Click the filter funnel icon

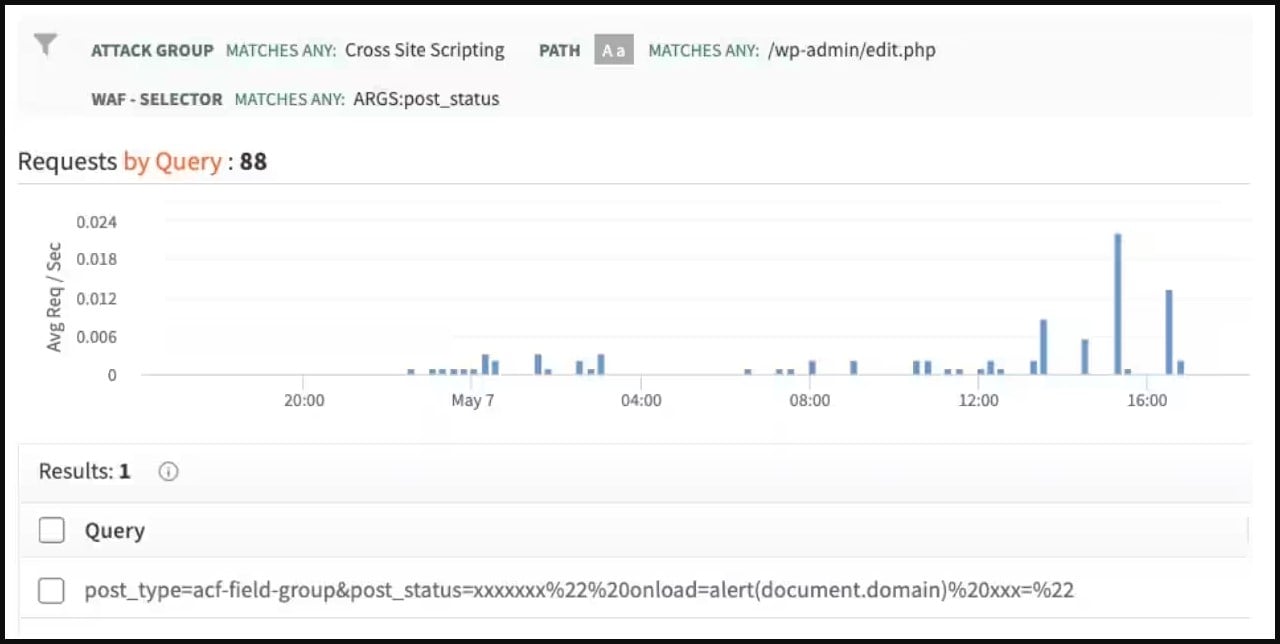pyautogui.click(x=46, y=45)
